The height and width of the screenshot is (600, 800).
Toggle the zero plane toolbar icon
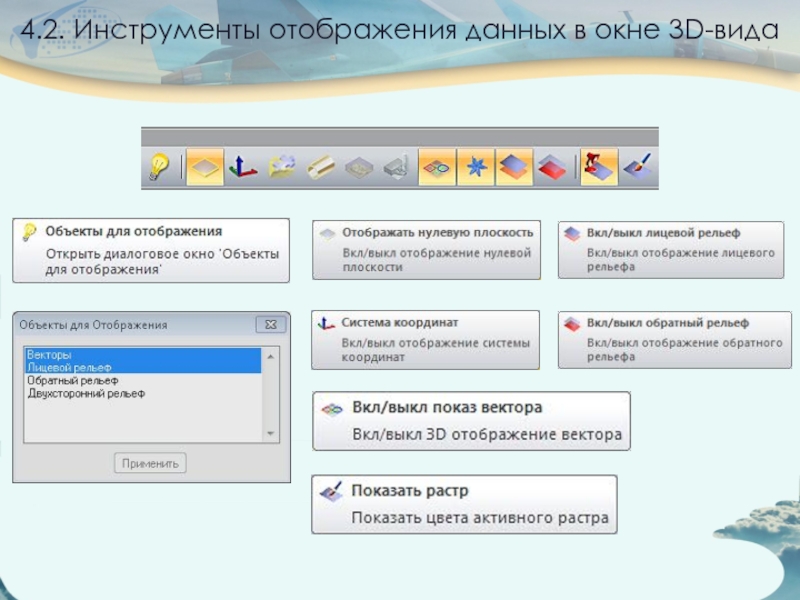pos(205,167)
